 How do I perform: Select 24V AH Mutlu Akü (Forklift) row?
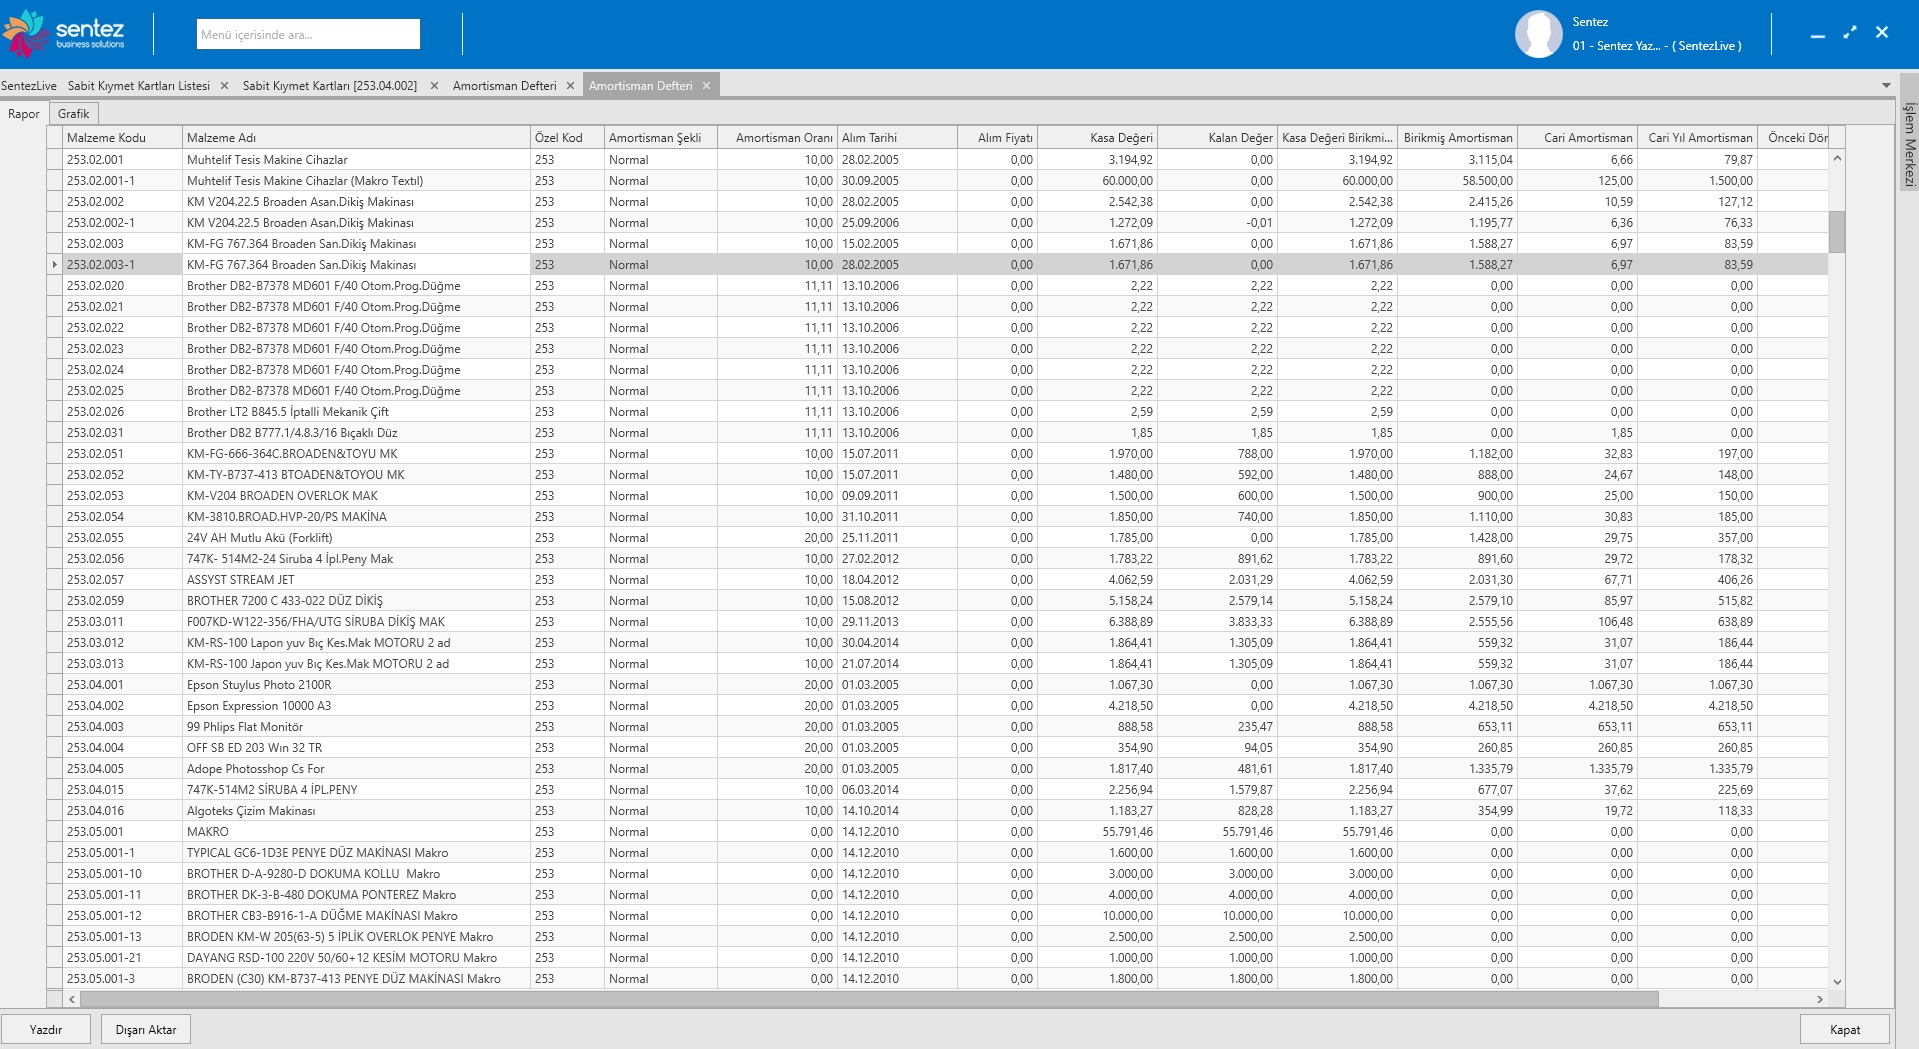pyautogui.click(x=938, y=538)
